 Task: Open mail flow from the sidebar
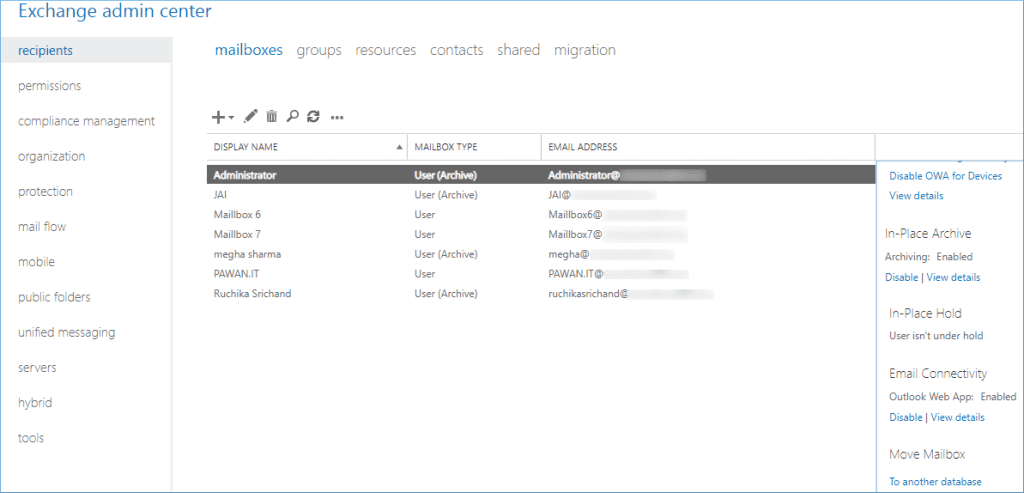point(42,227)
